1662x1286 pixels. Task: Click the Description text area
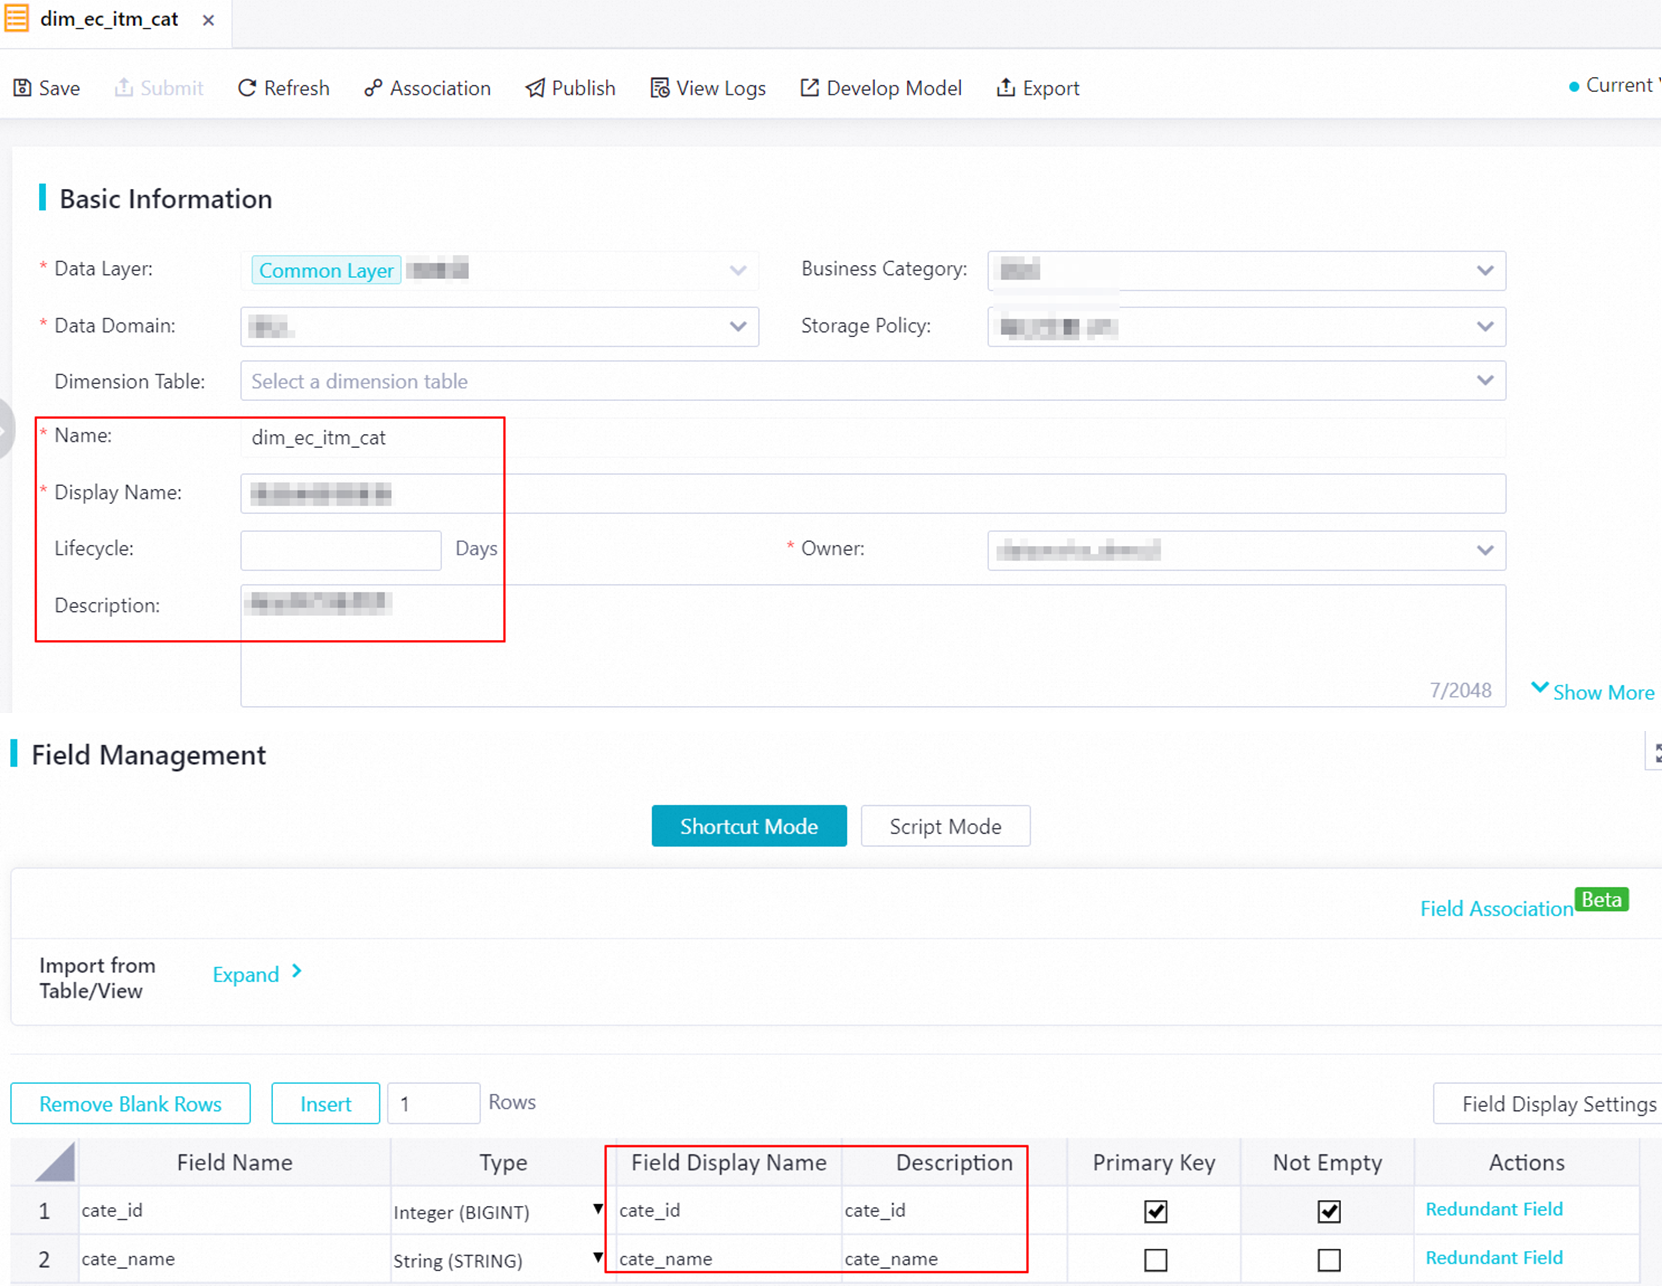pos(873,646)
